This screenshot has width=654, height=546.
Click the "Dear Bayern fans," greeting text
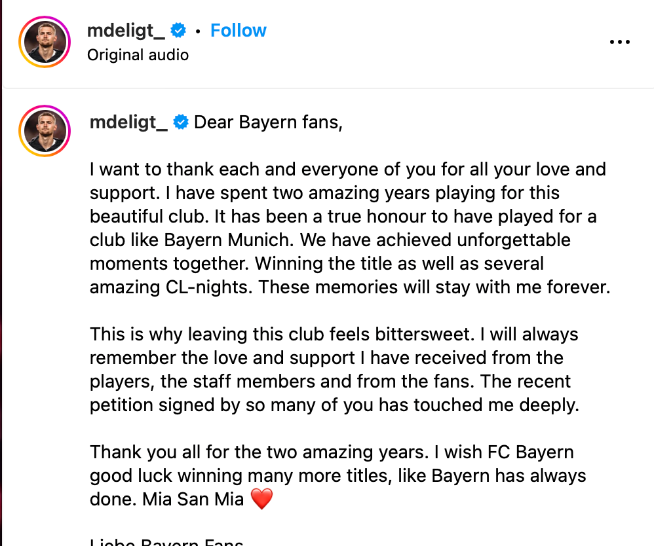click(x=268, y=123)
